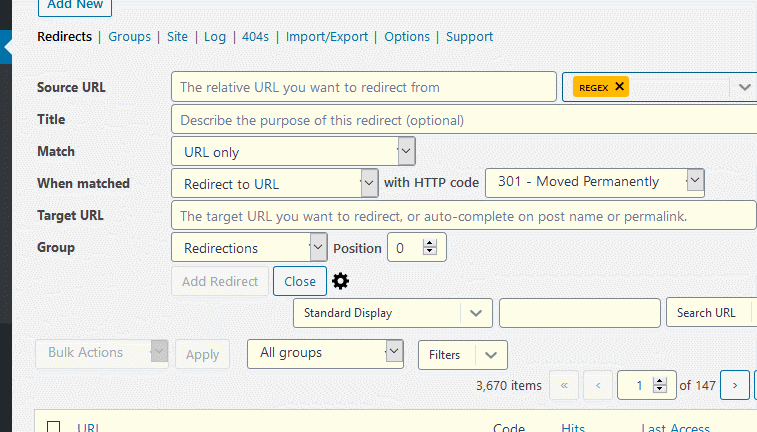Screen dimensions: 757x432
Task: Collapse the WordPress sidebar menu arrow
Action: click(x=6, y=47)
